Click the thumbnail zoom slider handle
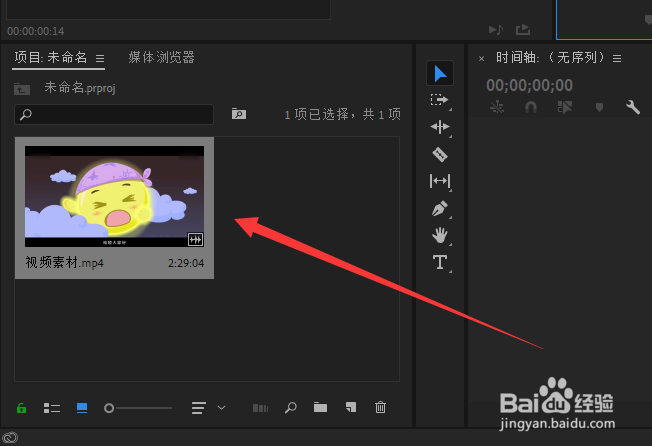652x446 pixels. (x=109, y=408)
